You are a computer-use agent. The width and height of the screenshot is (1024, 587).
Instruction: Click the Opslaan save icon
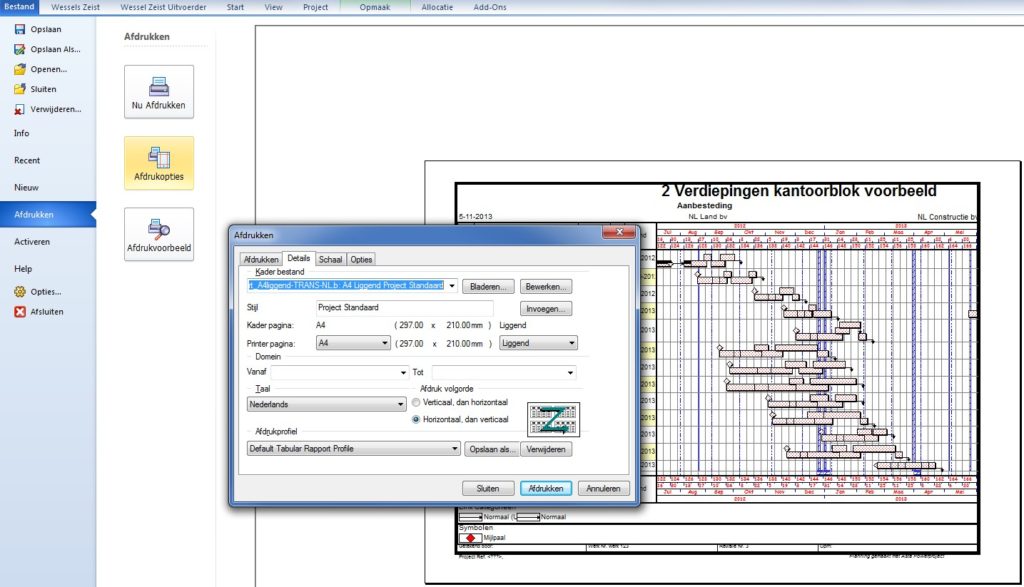tap(20, 29)
